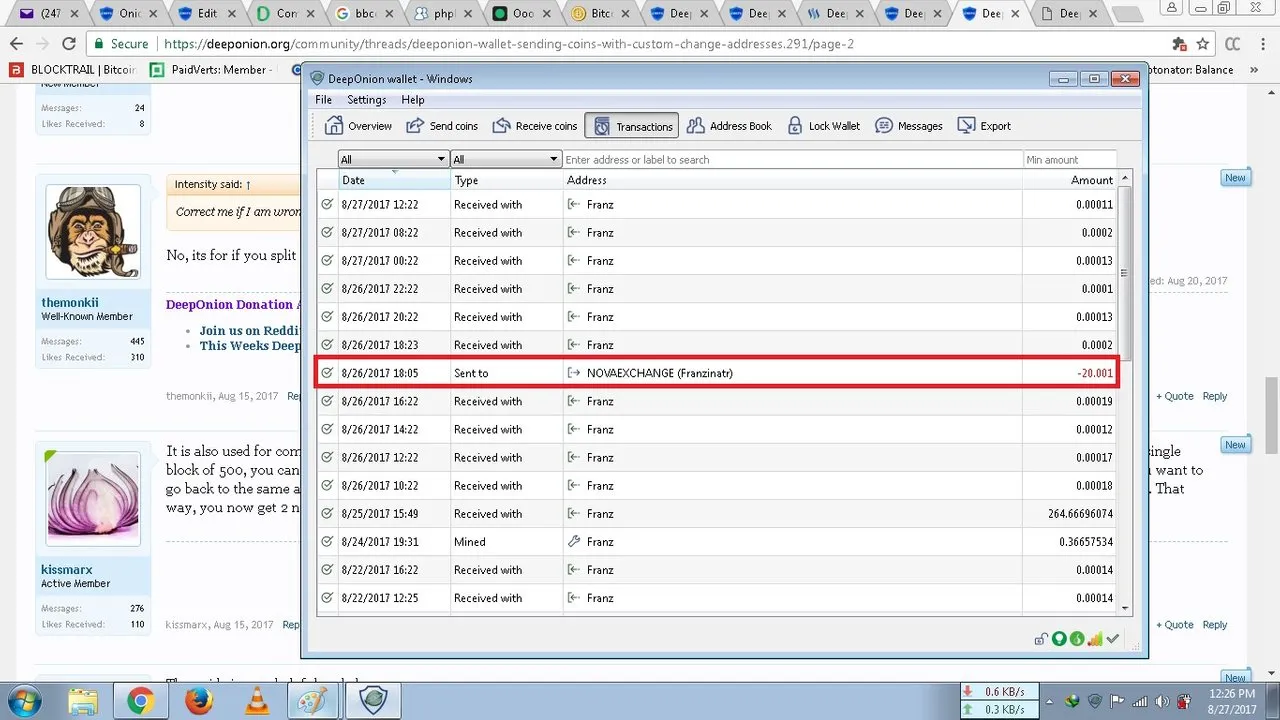Image resolution: width=1280 pixels, height=720 pixels.
Task: Click the browser back arrow
Action: [x=16, y=44]
